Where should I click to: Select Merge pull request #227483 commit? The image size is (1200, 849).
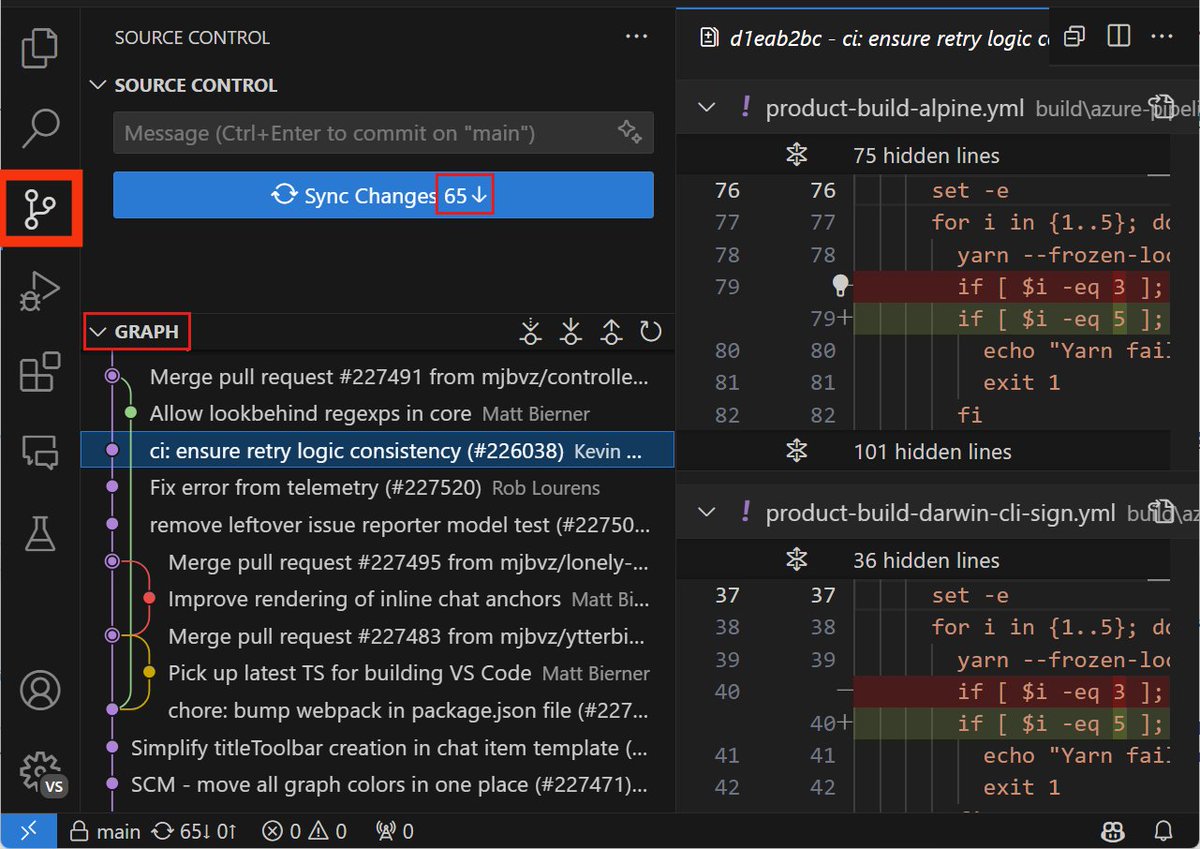coord(377,636)
